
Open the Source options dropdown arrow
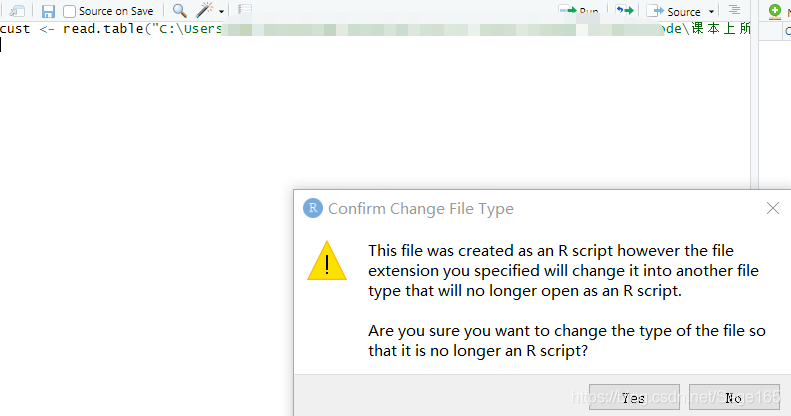[711, 12]
